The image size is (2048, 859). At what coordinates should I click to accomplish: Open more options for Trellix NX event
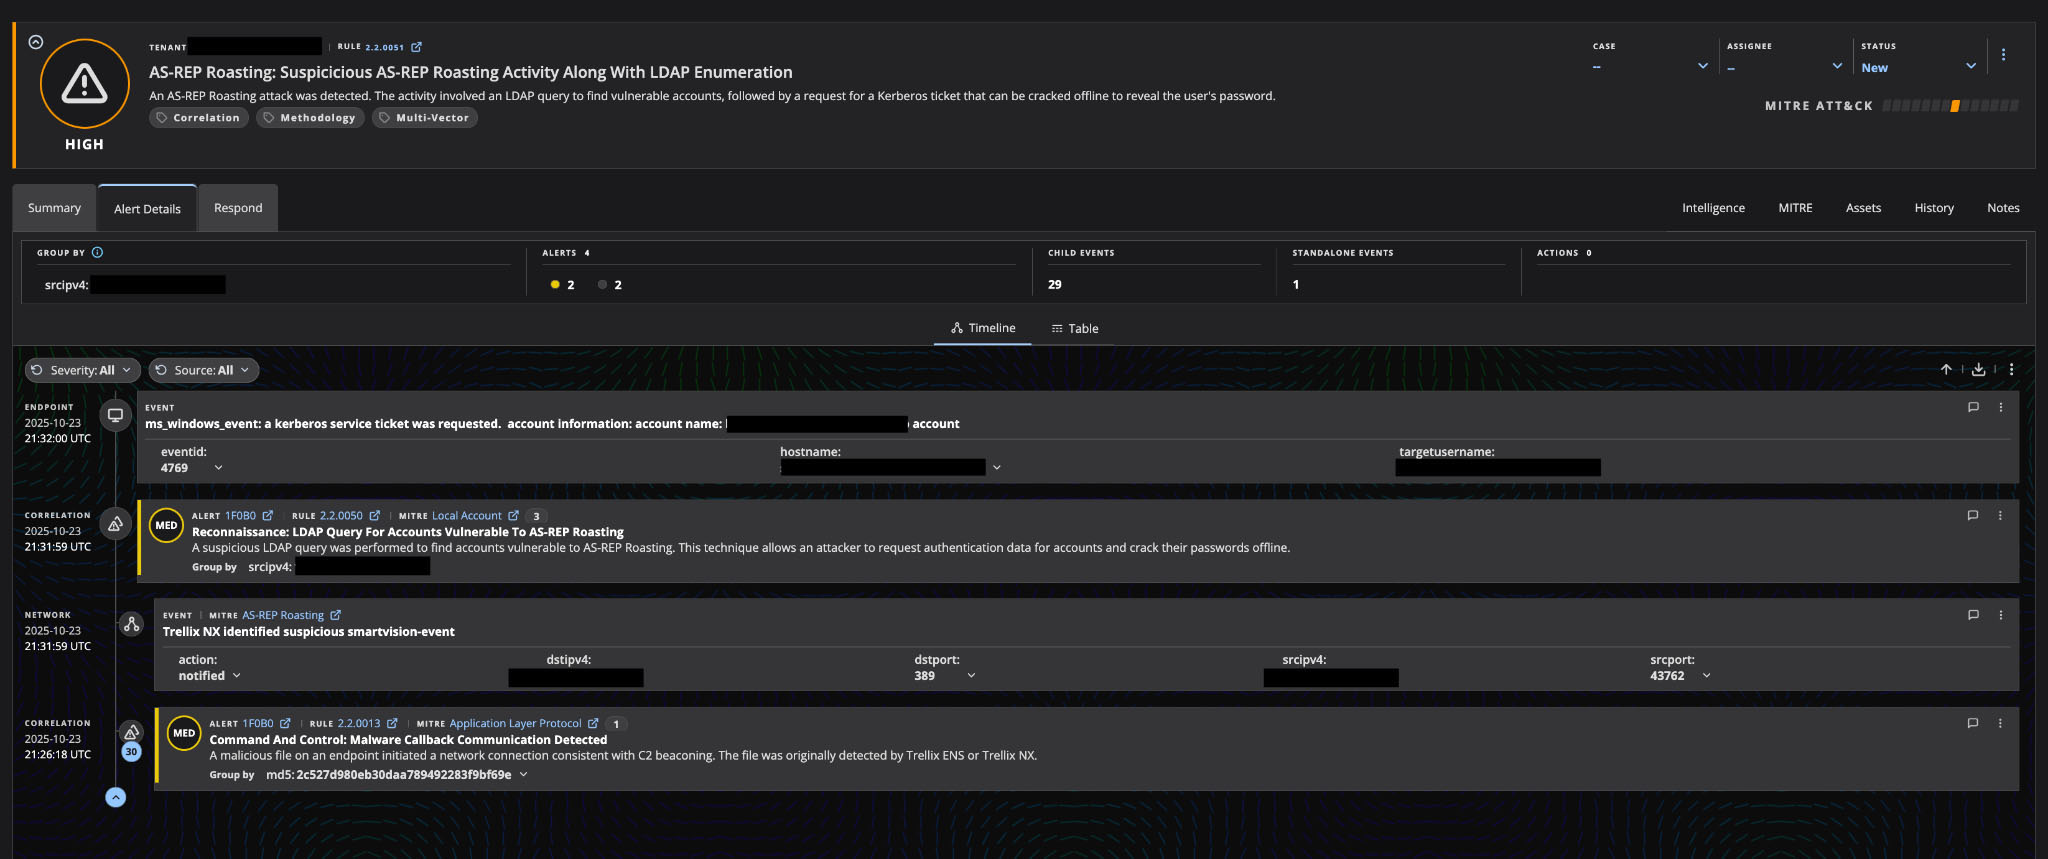[2000, 615]
